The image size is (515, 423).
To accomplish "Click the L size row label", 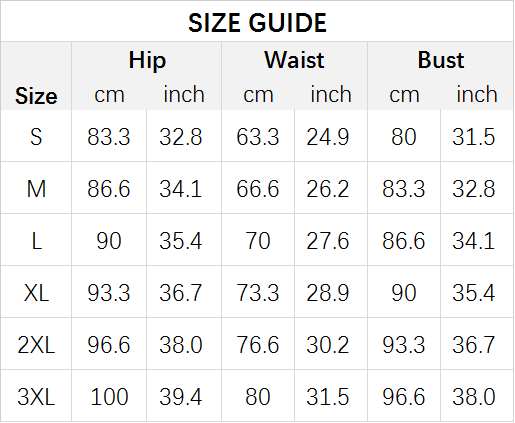I will click(x=36, y=241).
